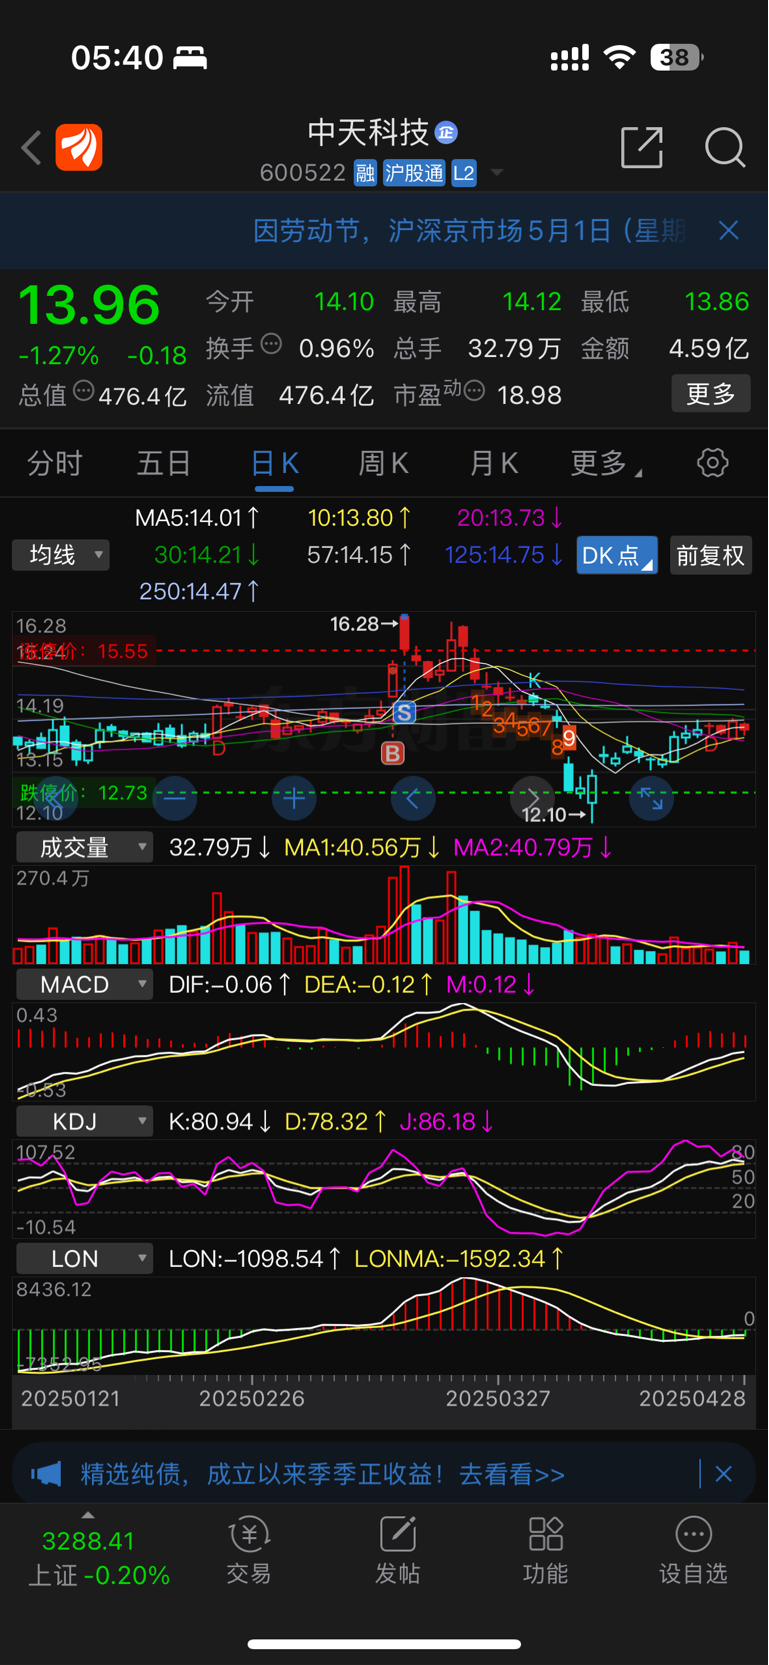Tap 设自选 to add watchlist
The height and width of the screenshot is (1665, 769).
pos(693,1550)
